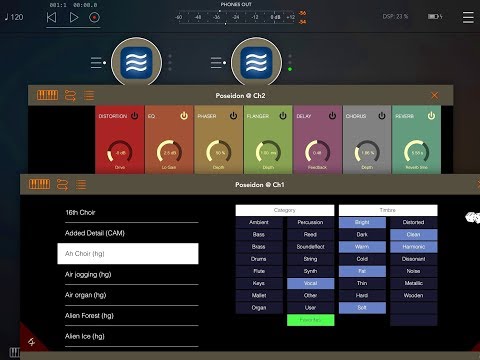Select the Distorted timbre filter

[414, 222]
